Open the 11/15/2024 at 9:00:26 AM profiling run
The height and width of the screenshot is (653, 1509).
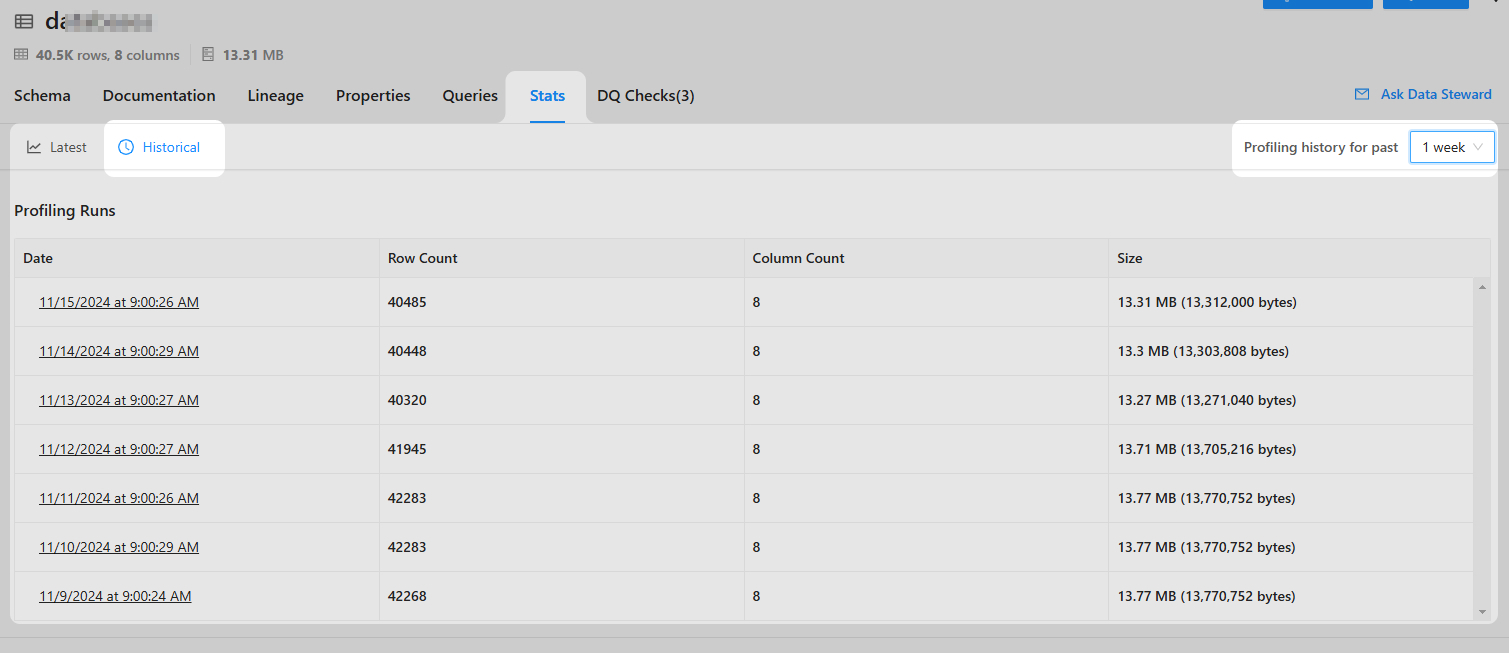pos(119,302)
